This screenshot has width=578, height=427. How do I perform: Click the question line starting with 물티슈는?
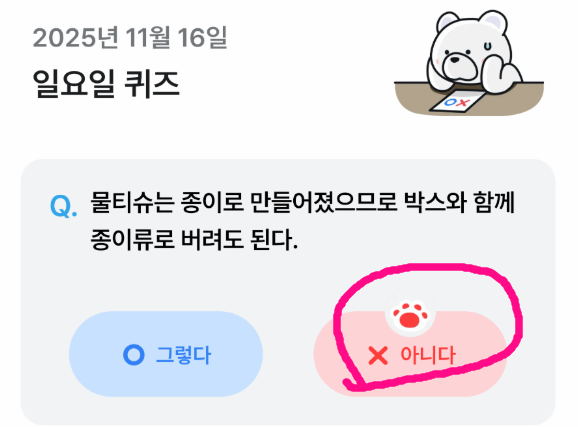[302, 202]
